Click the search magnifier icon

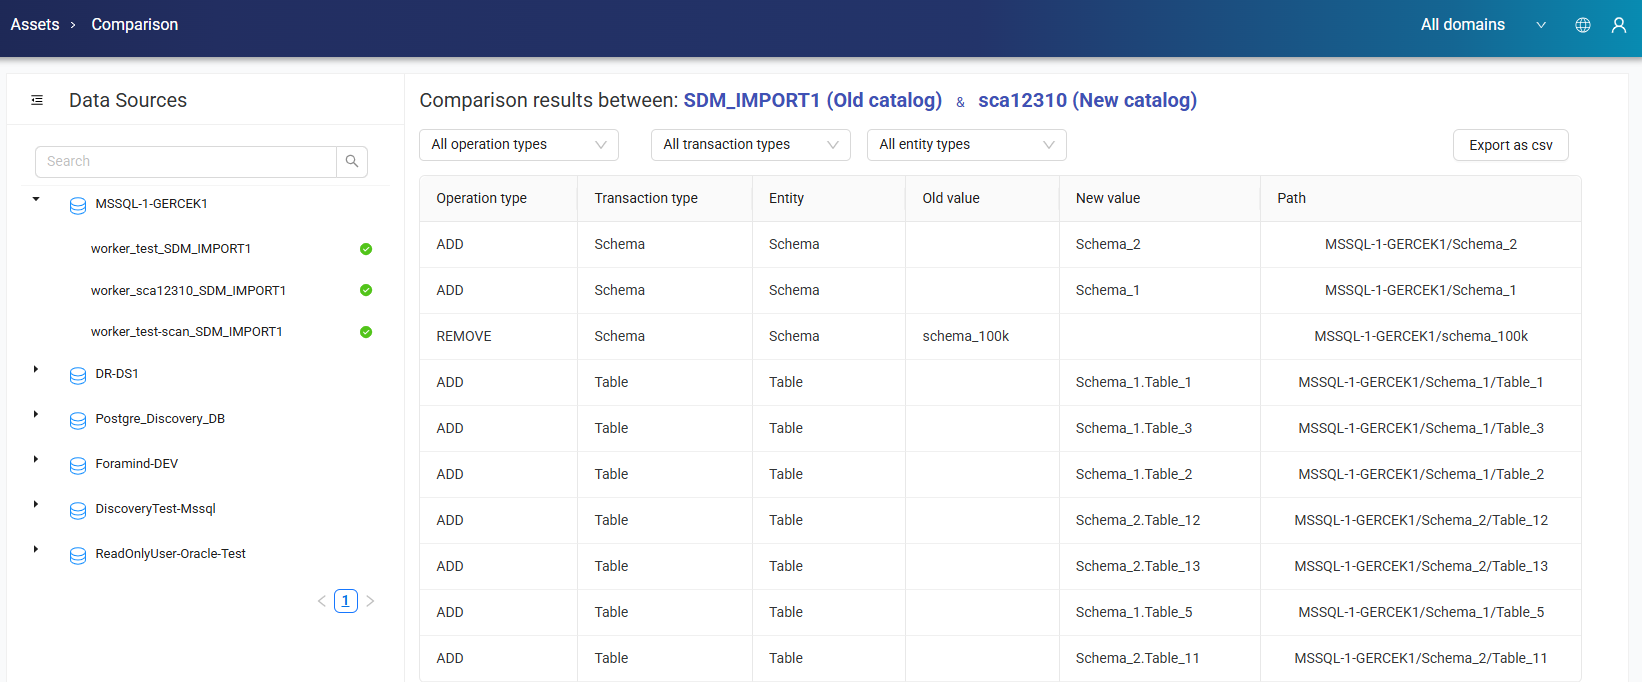pos(352,161)
